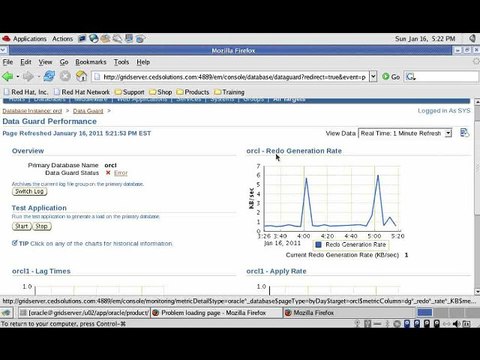Open the Red Hat Network bookmark
The height and width of the screenshot is (360, 480).
(x=82, y=92)
